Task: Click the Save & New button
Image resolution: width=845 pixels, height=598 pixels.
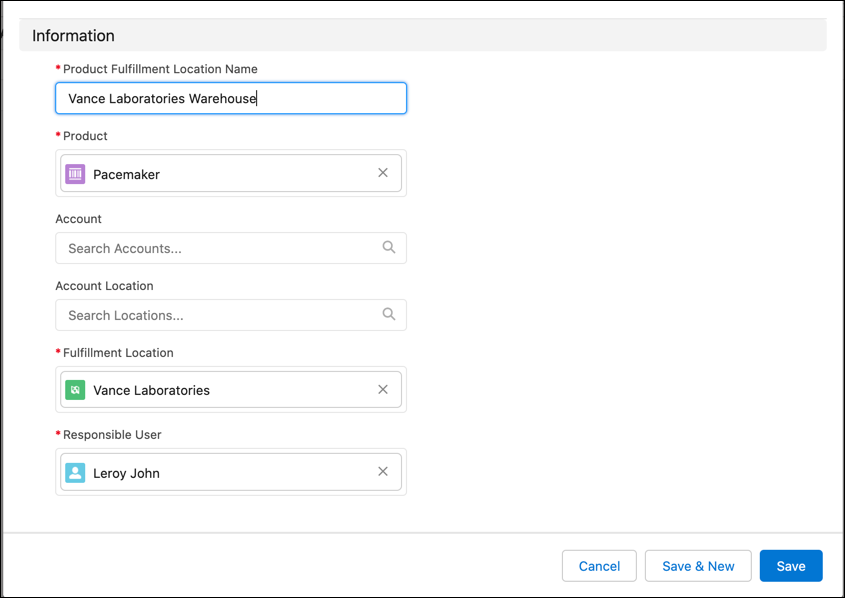Action: coord(698,566)
